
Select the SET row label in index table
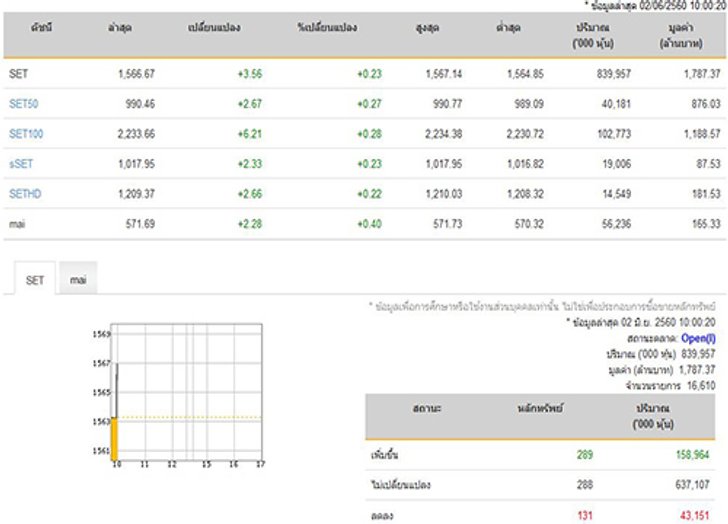[18, 73]
